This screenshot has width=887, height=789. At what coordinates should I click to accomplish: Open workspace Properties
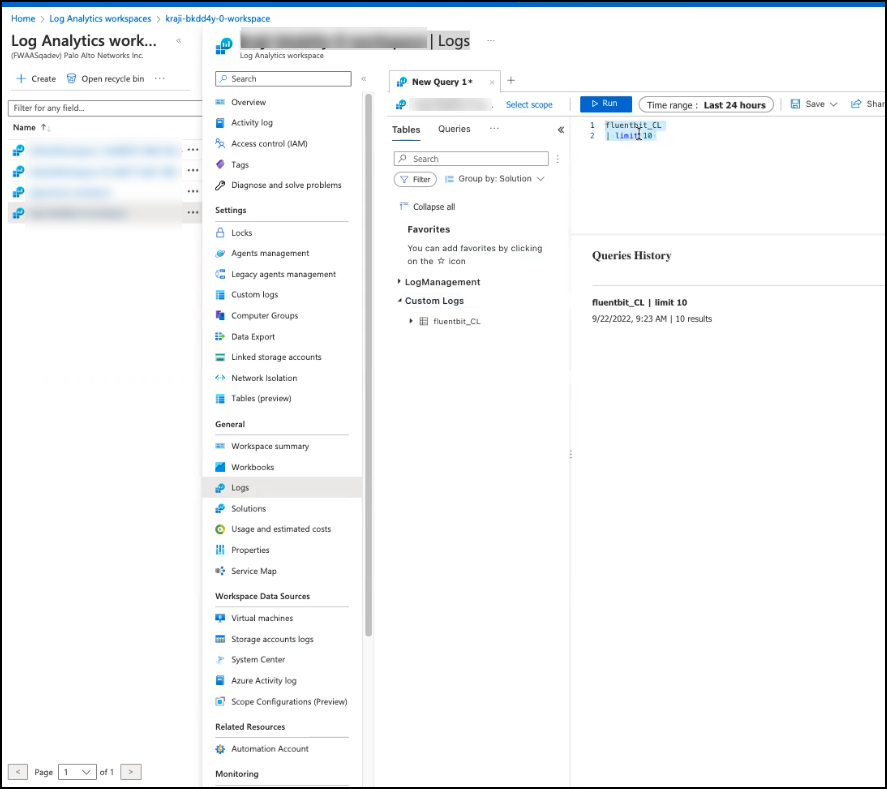[x=250, y=550]
